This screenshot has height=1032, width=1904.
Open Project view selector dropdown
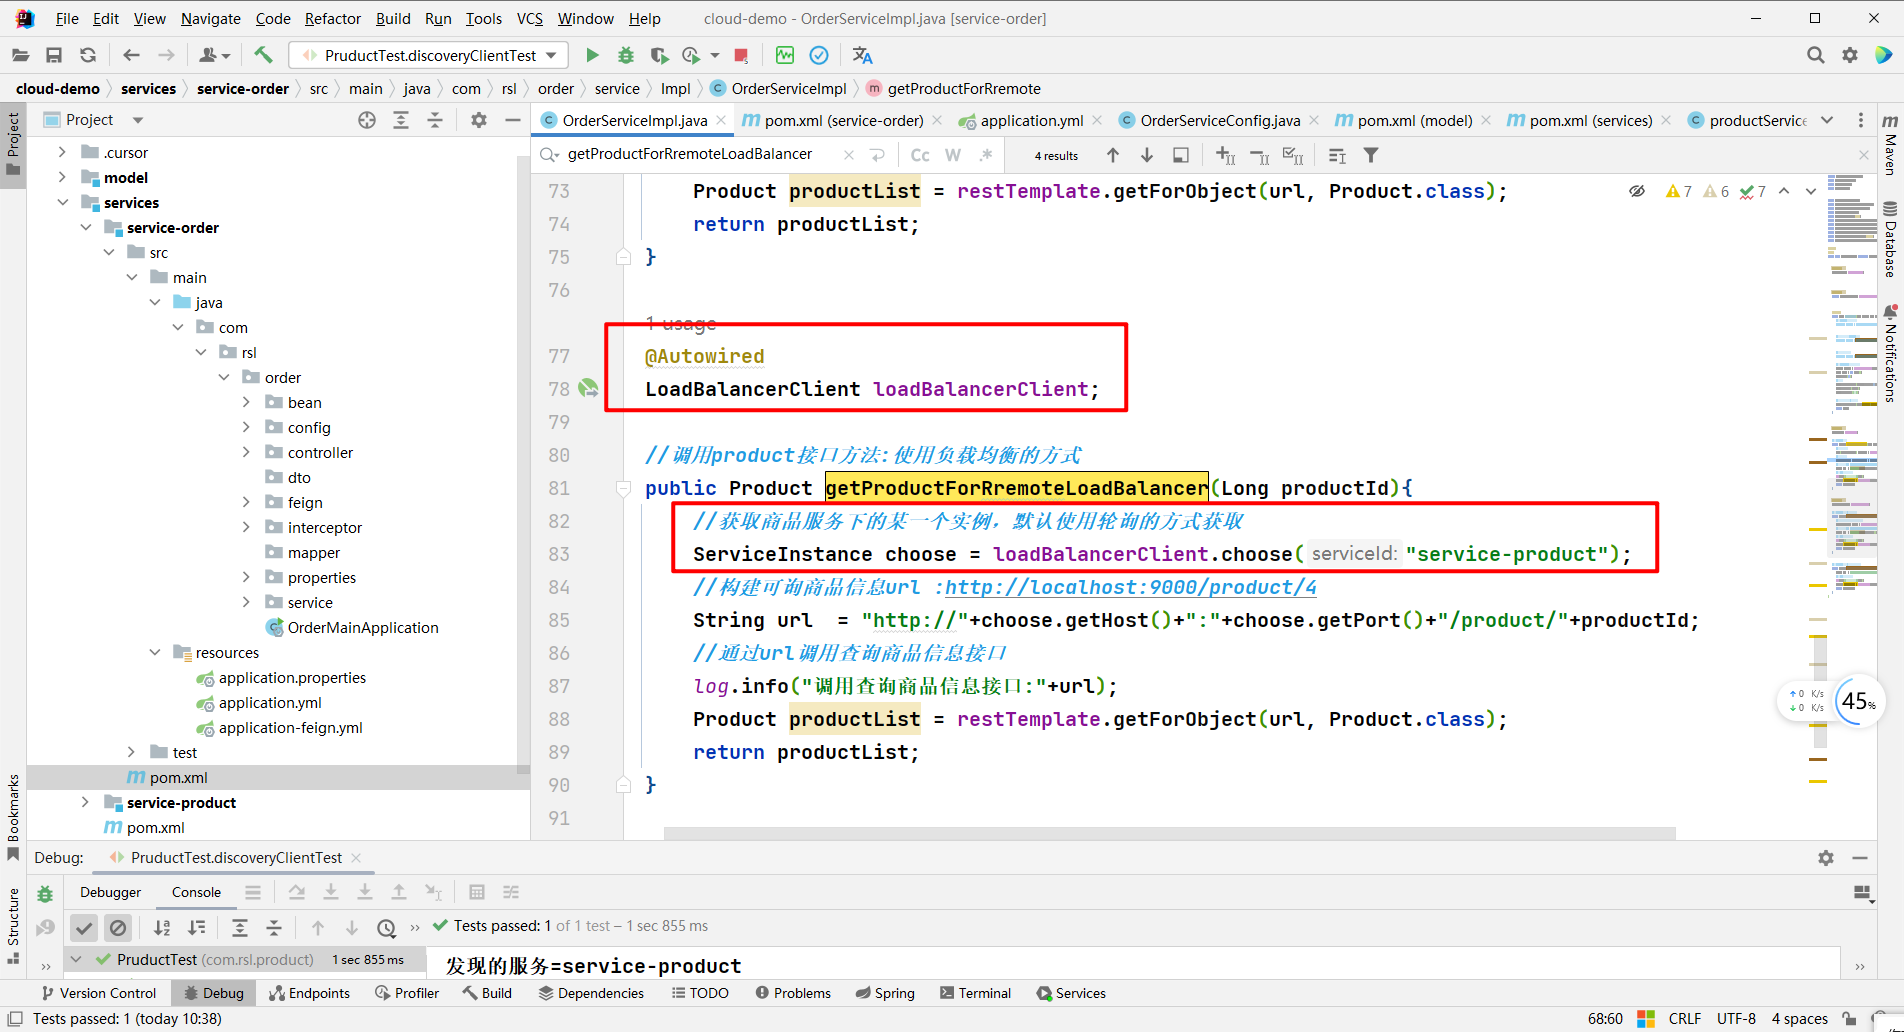(138, 120)
